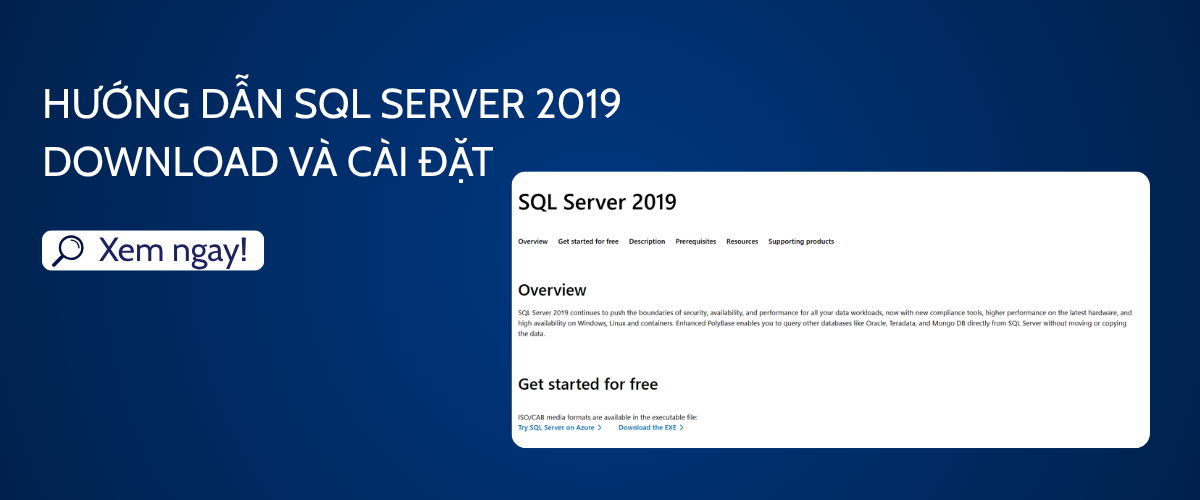Click the ISO/CAB media formats sentence
Screen dimensions: 1200x500
click(x=607, y=417)
